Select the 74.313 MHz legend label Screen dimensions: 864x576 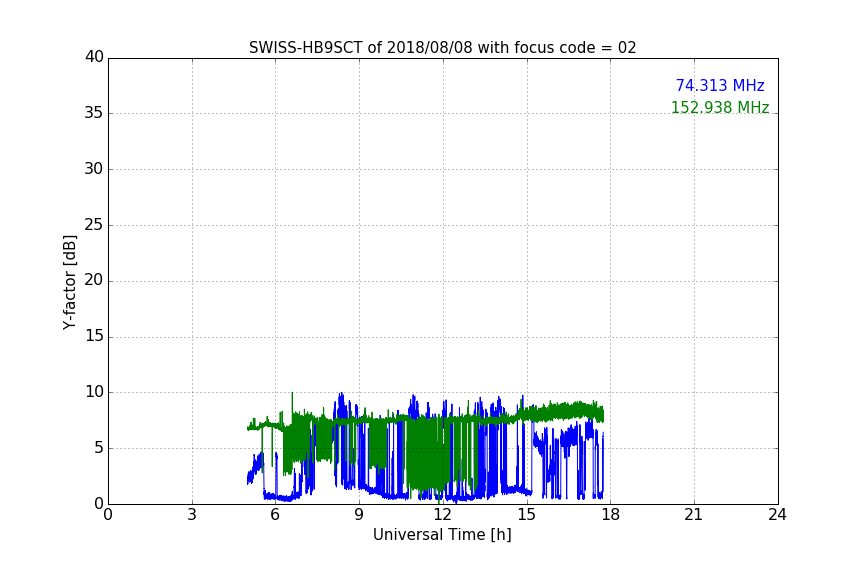pos(720,86)
